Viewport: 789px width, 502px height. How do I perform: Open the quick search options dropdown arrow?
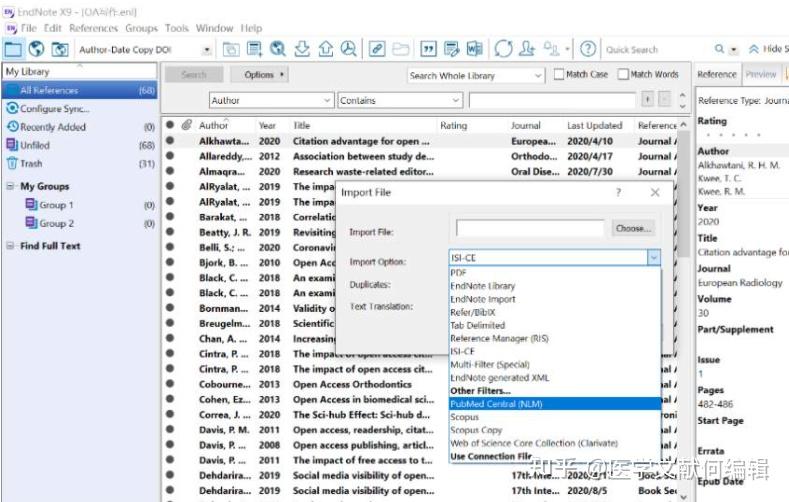click(734, 49)
